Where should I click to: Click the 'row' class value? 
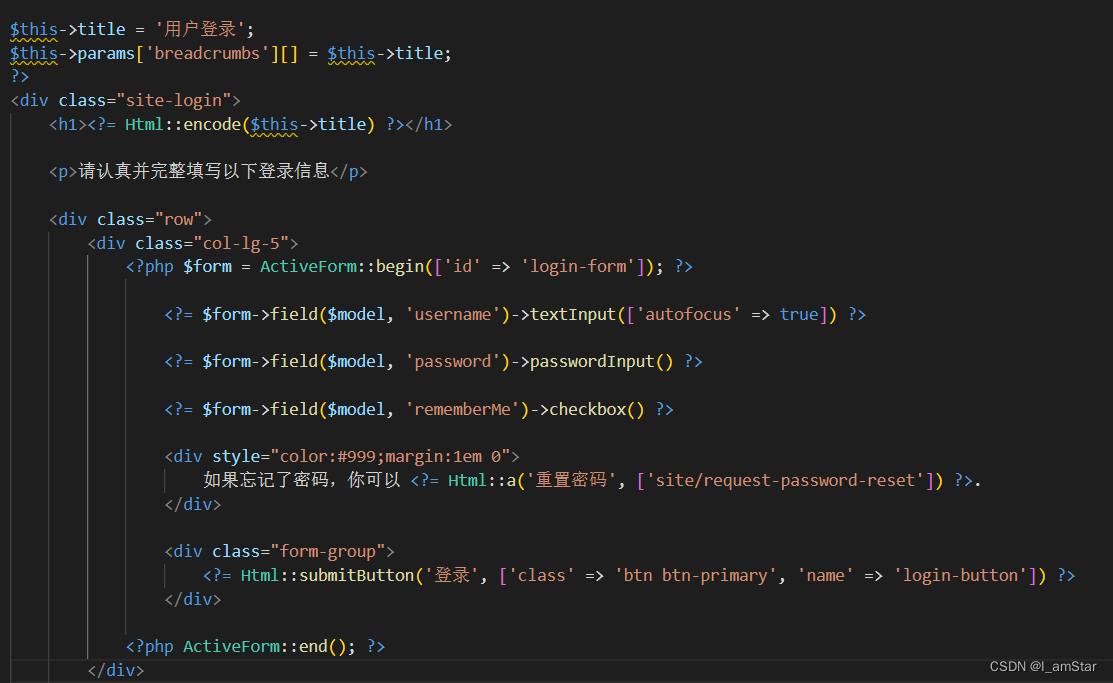point(178,219)
